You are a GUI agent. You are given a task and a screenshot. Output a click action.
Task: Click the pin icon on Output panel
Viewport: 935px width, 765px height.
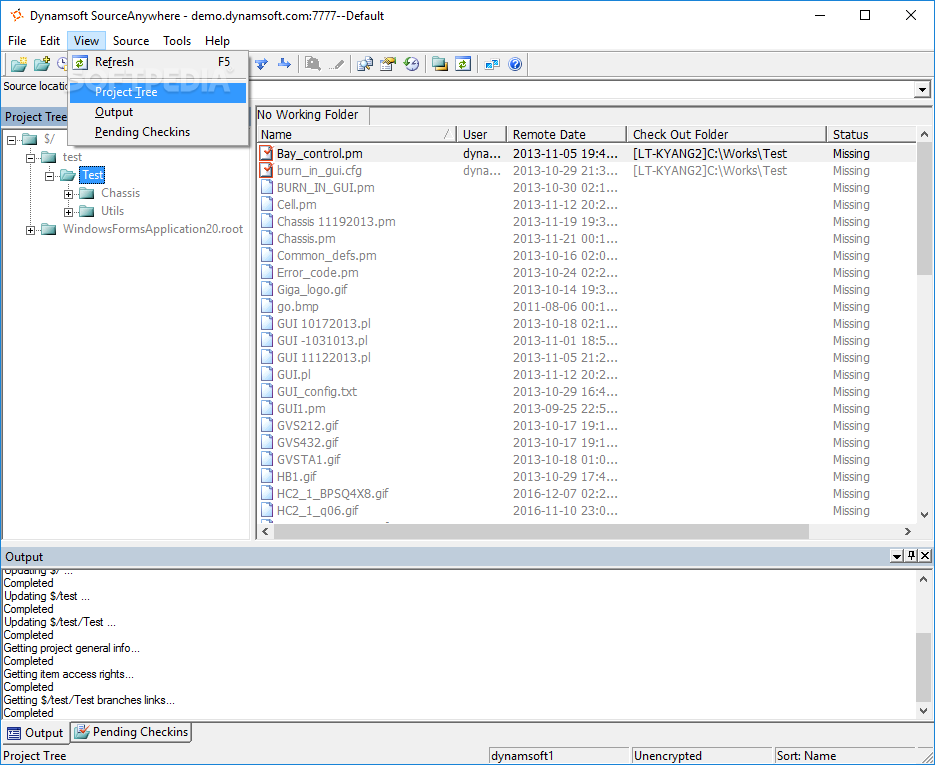(x=911, y=556)
